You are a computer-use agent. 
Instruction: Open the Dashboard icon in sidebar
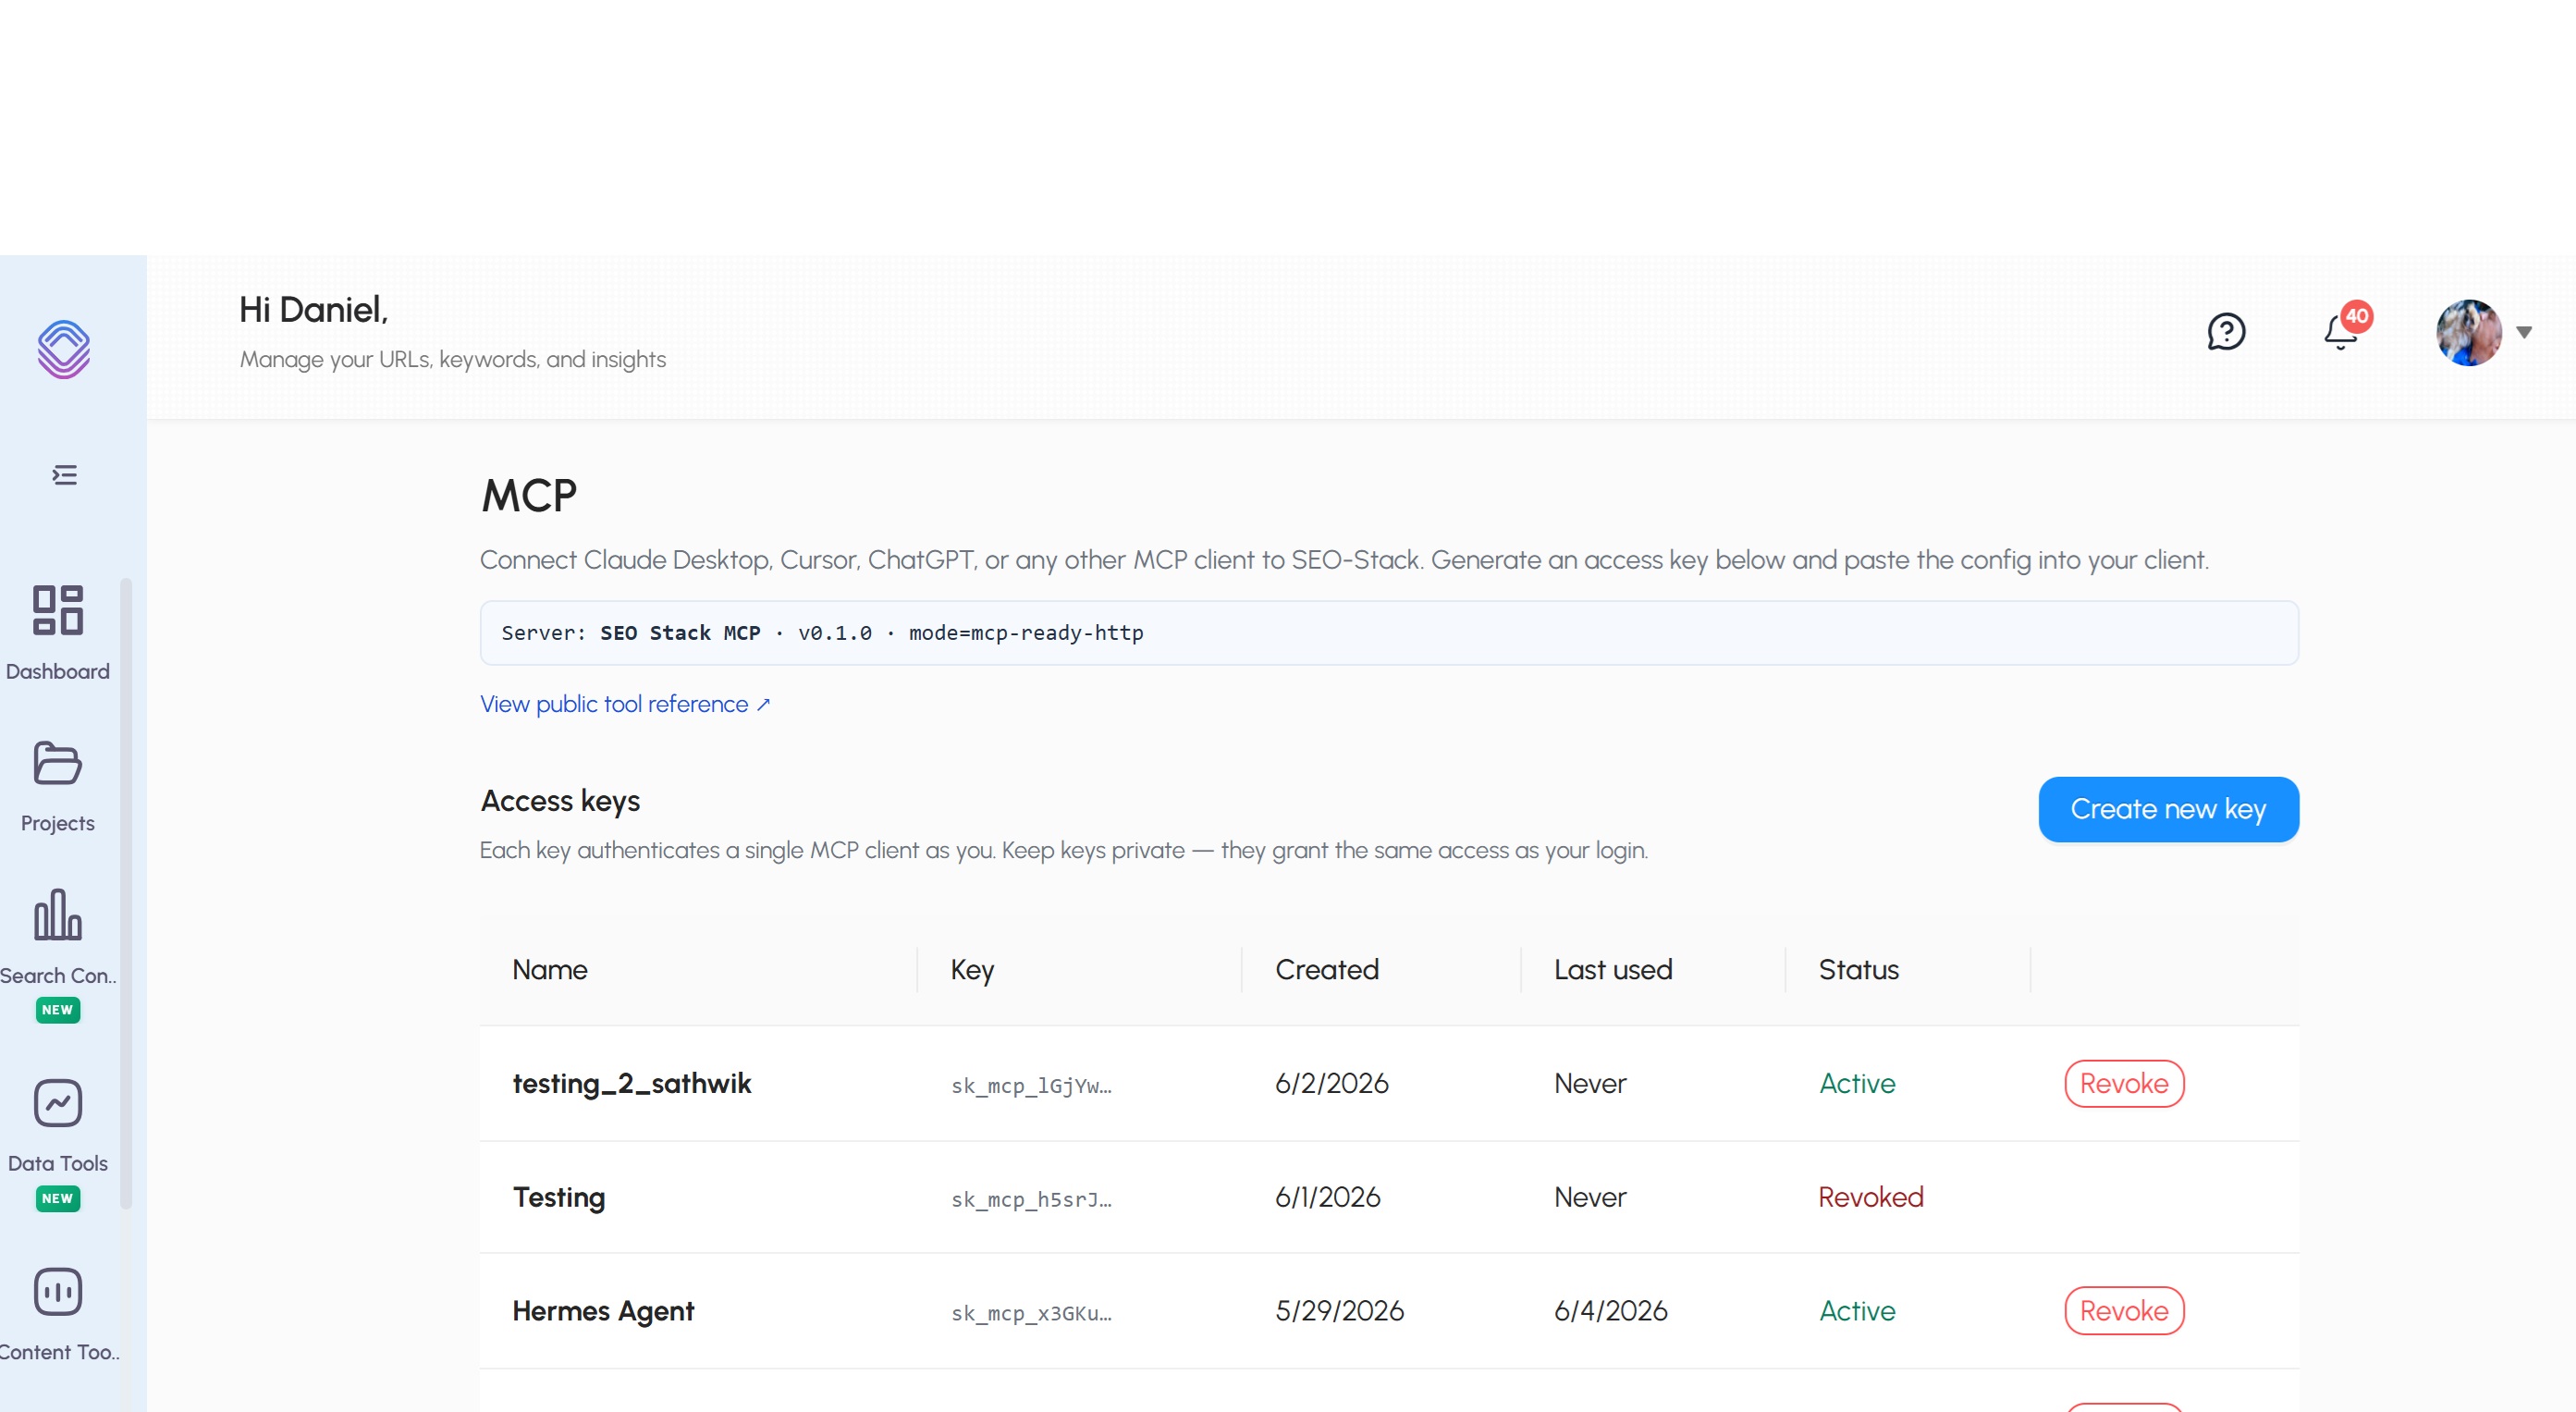tap(58, 610)
